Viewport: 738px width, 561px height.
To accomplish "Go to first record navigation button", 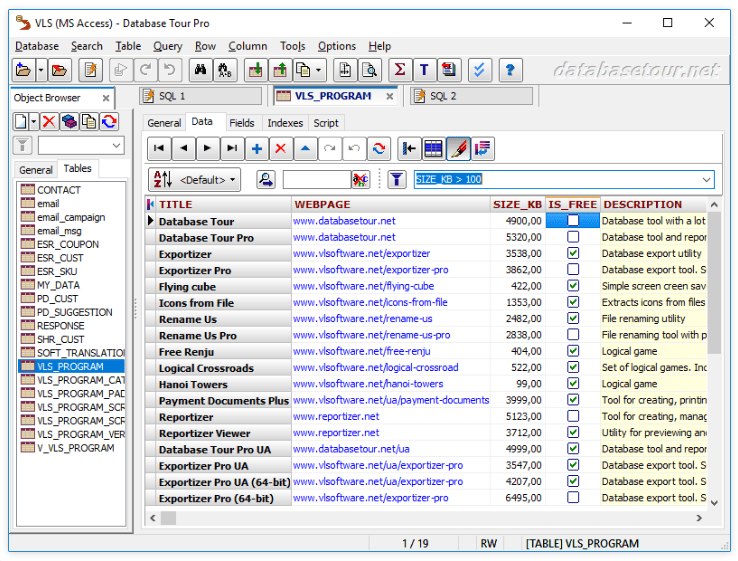I will [x=159, y=149].
